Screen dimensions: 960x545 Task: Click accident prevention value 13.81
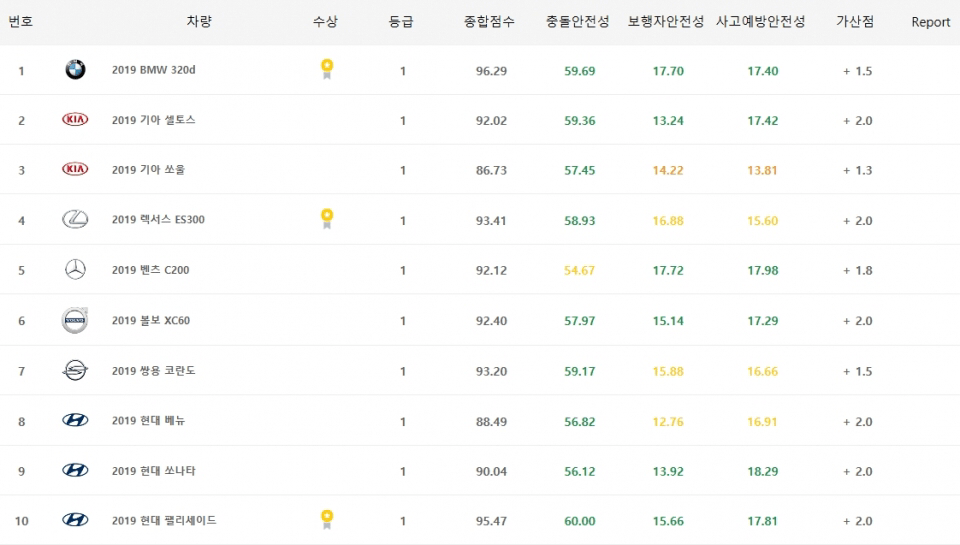[762, 170]
